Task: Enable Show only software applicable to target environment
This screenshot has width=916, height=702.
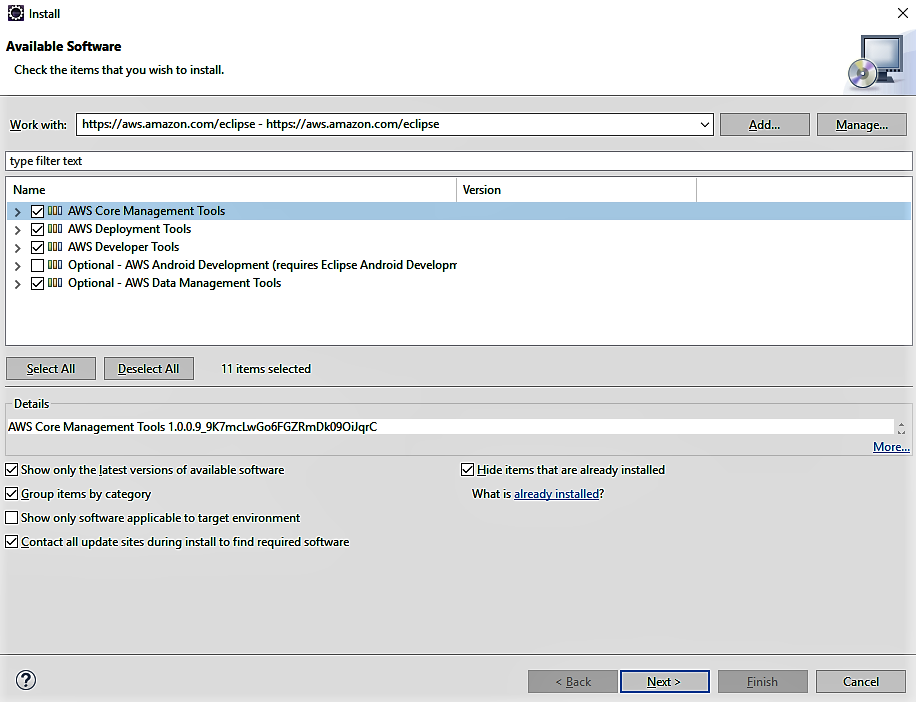Action: [x=12, y=517]
